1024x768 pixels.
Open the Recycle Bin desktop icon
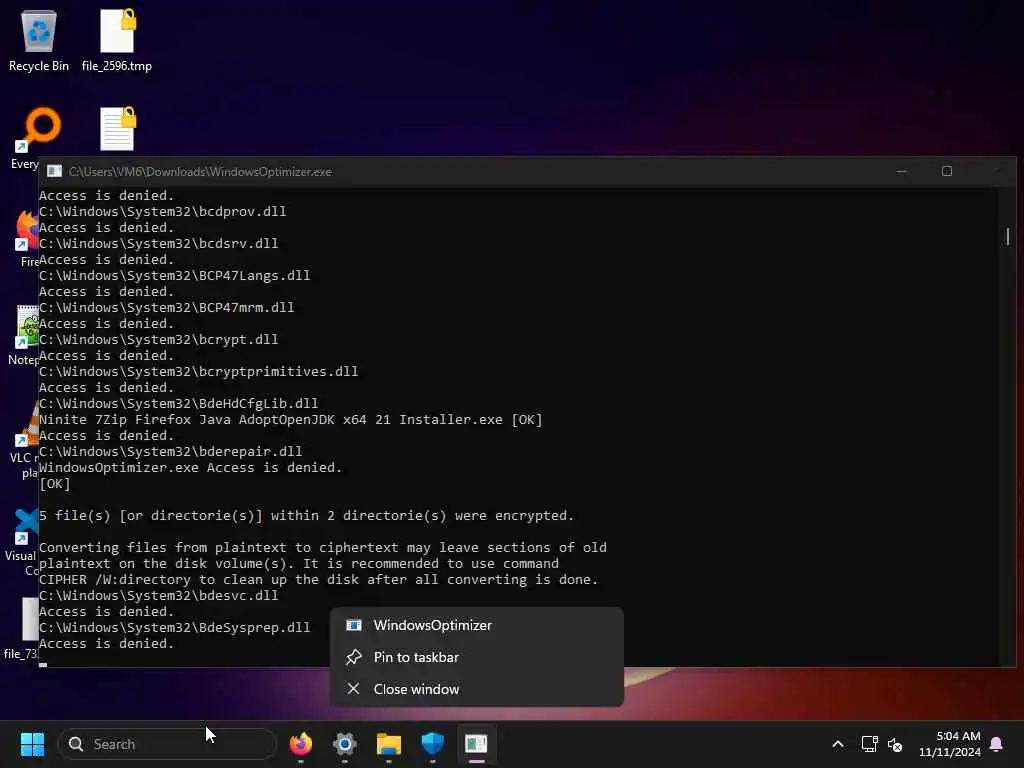pyautogui.click(x=39, y=40)
